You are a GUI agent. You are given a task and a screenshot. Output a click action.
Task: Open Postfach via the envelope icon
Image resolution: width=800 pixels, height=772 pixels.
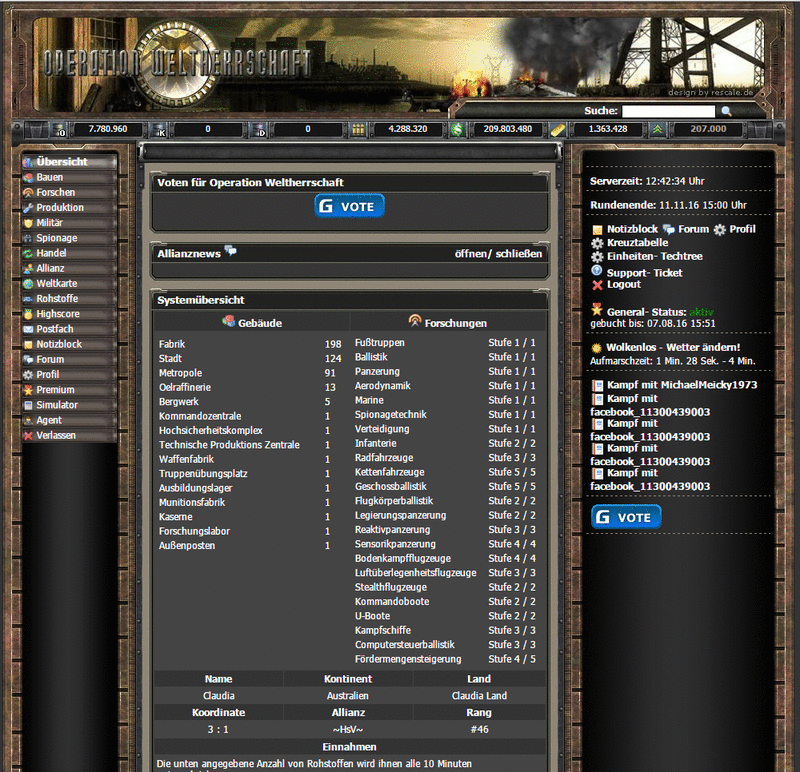click(x=28, y=328)
